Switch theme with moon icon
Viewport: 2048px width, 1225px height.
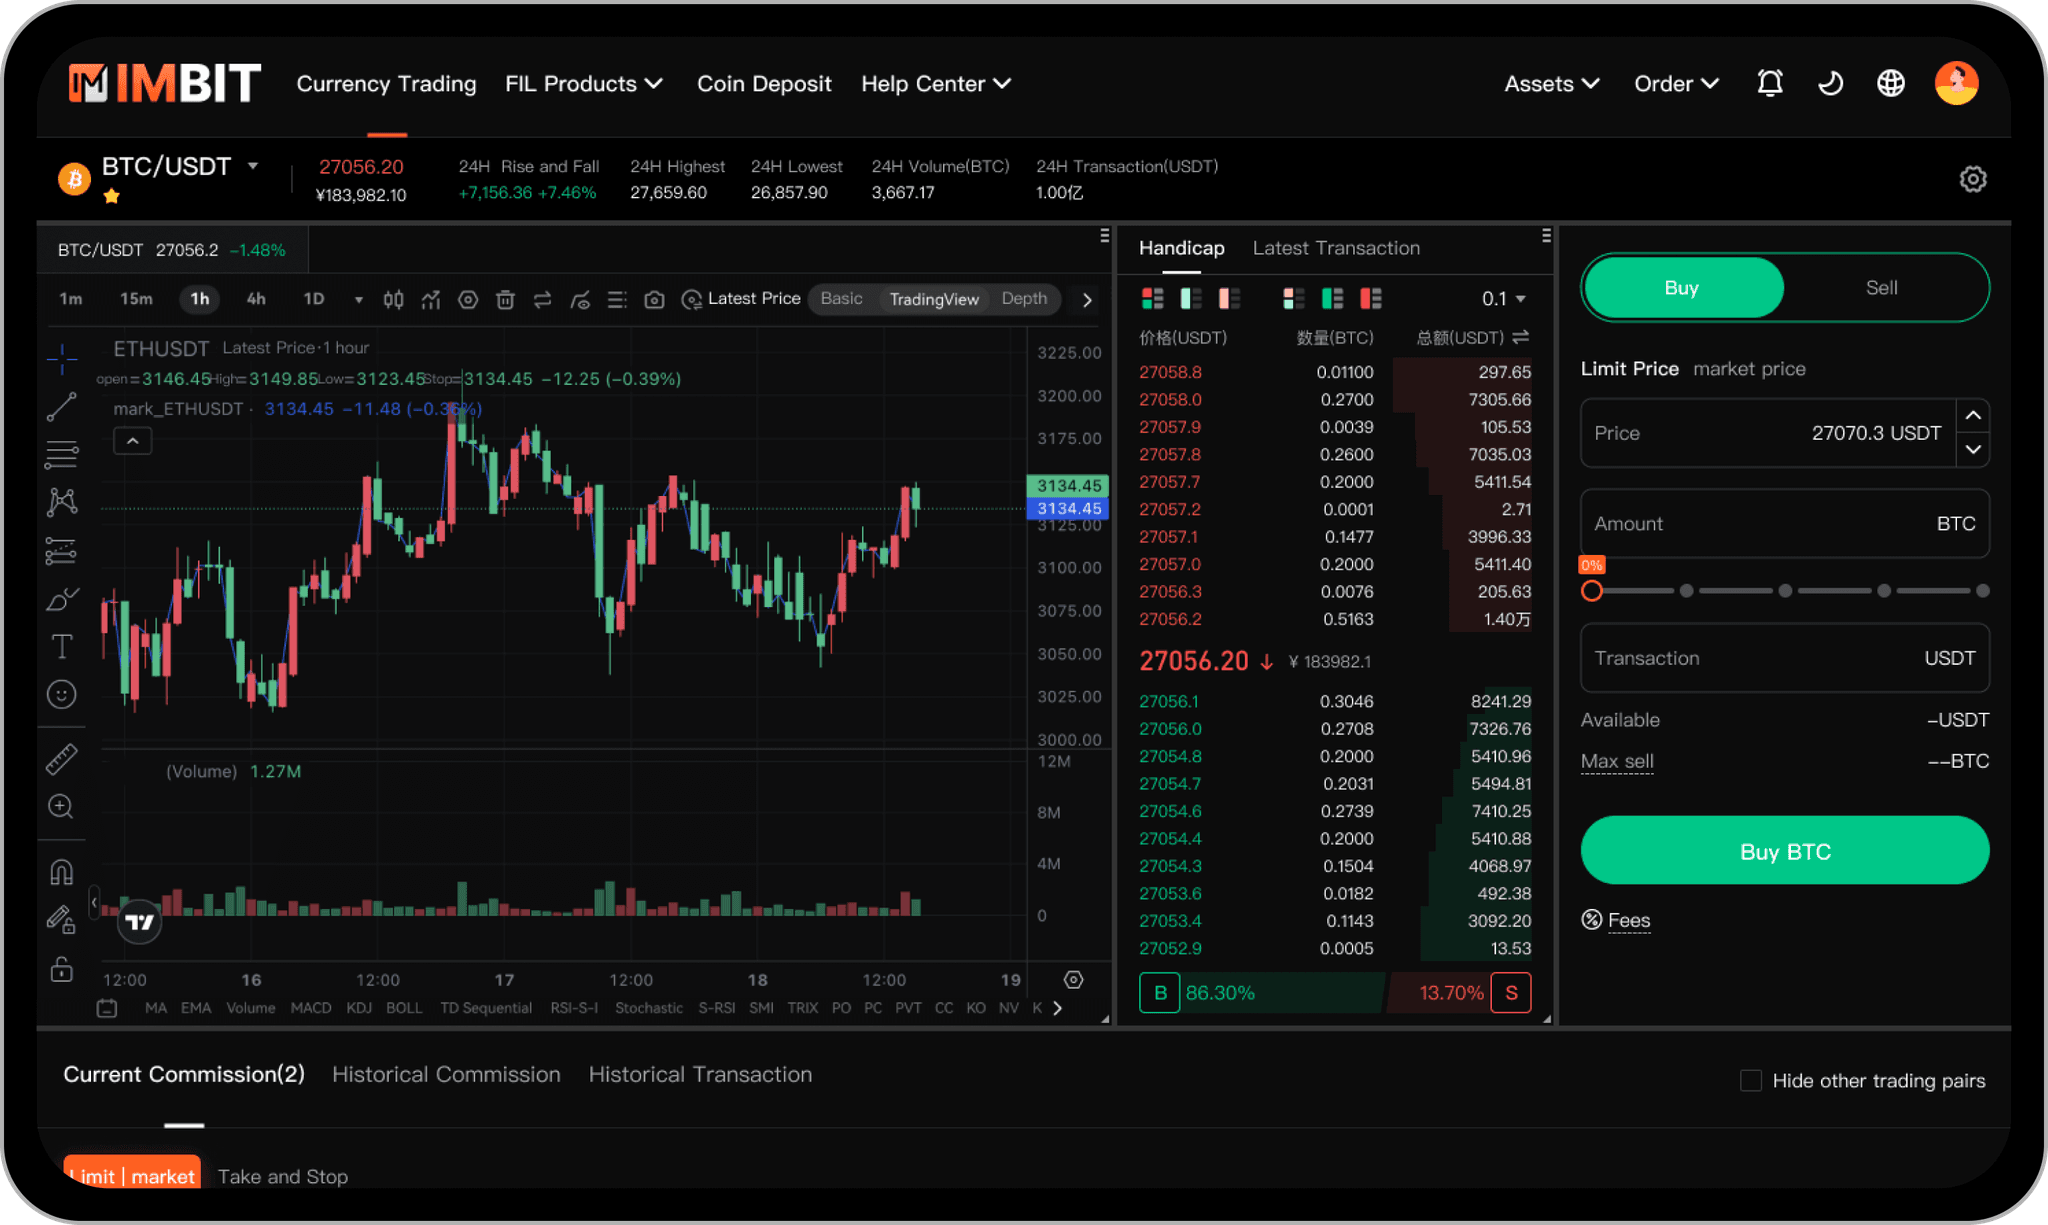pos(1830,83)
